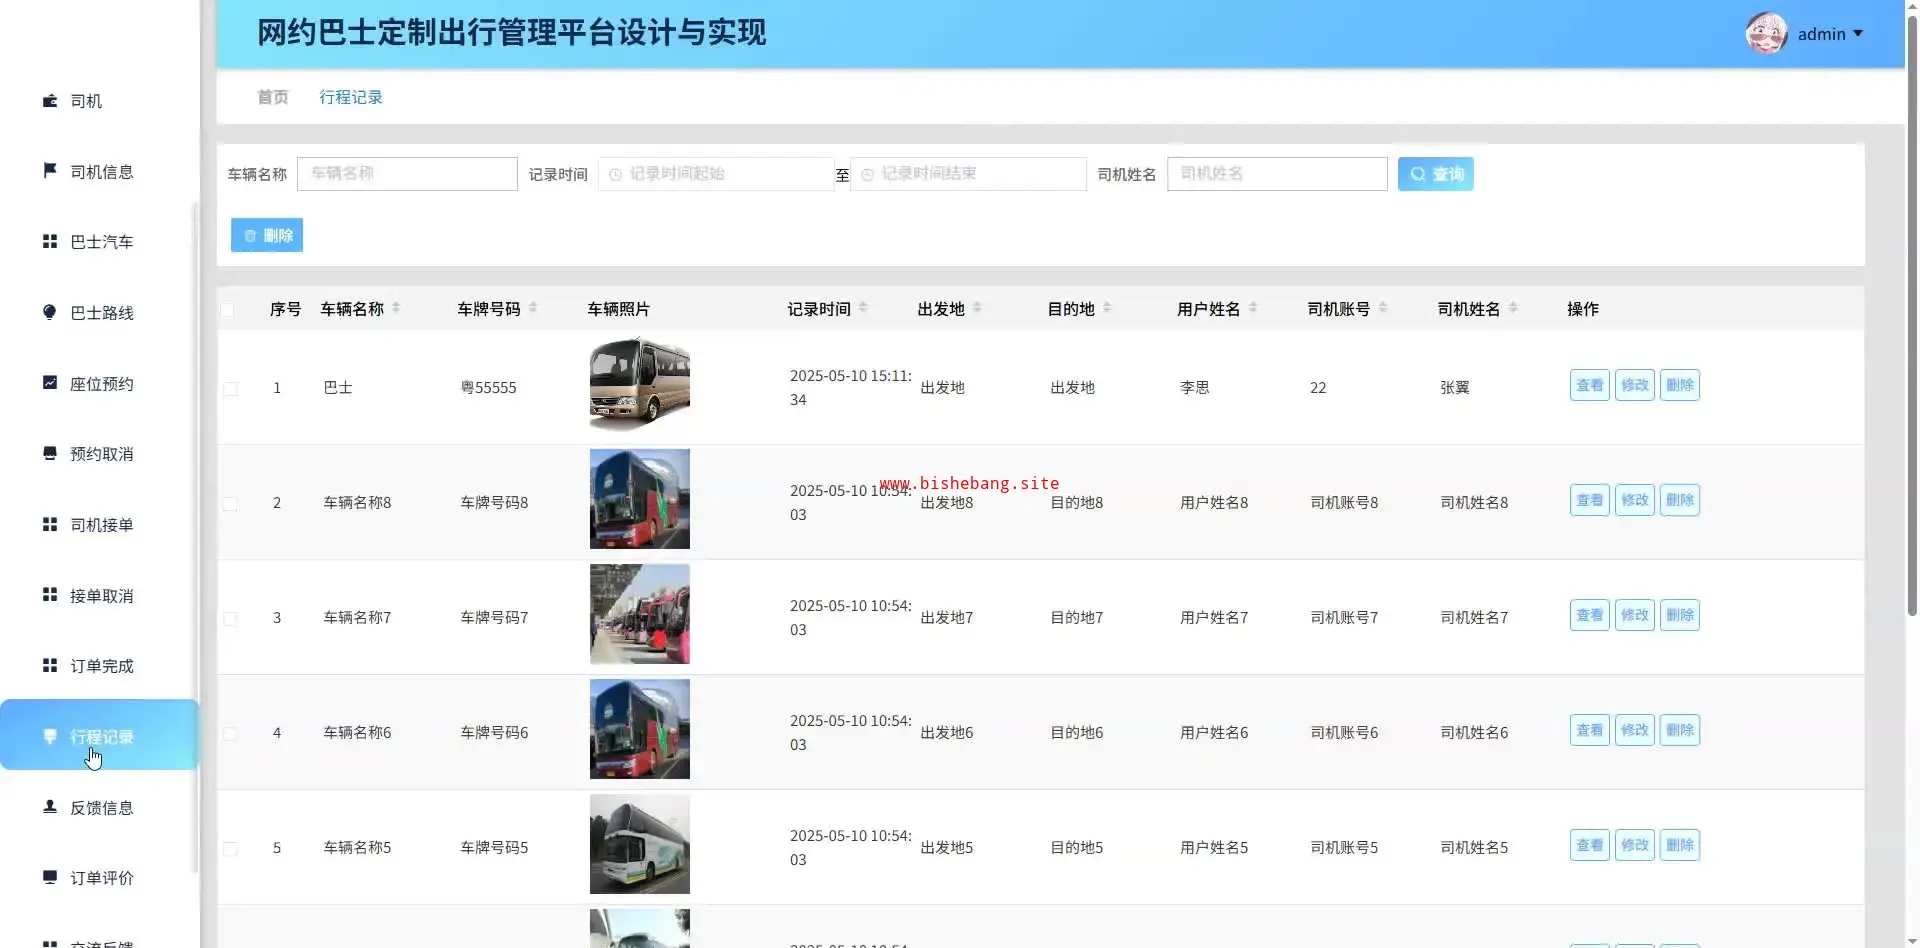The image size is (1920, 948).
Task: Select the checkbox for row 3 车辆名称7
Action: click(x=231, y=618)
